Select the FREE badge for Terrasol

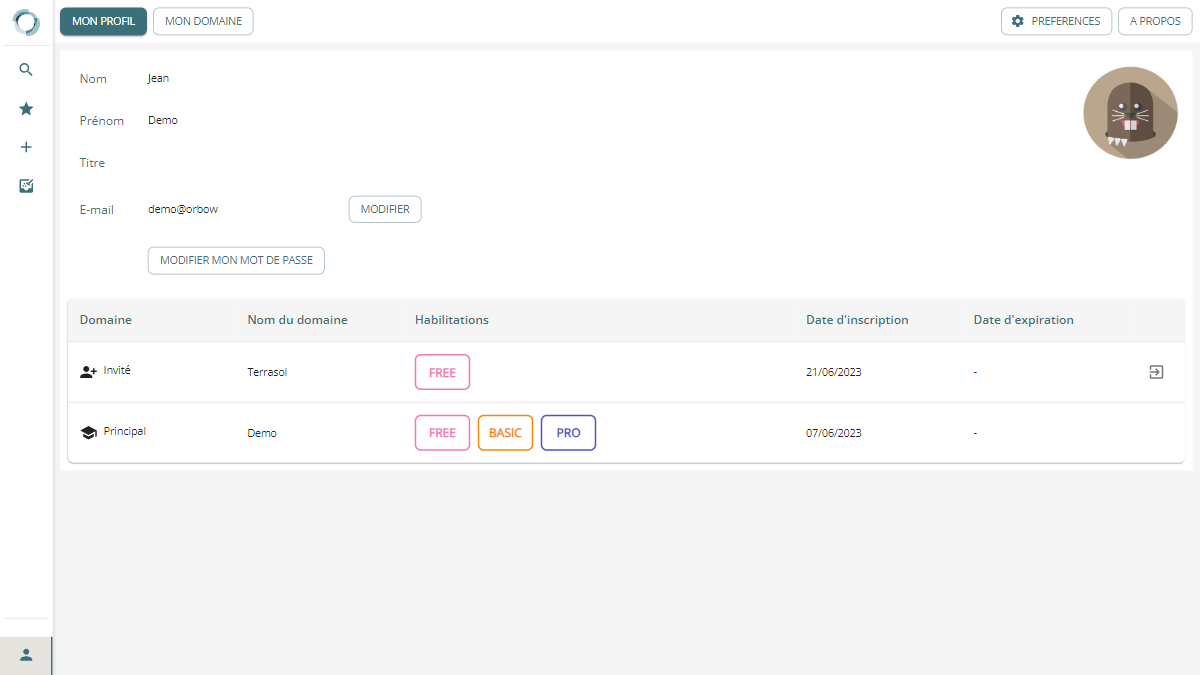[442, 372]
